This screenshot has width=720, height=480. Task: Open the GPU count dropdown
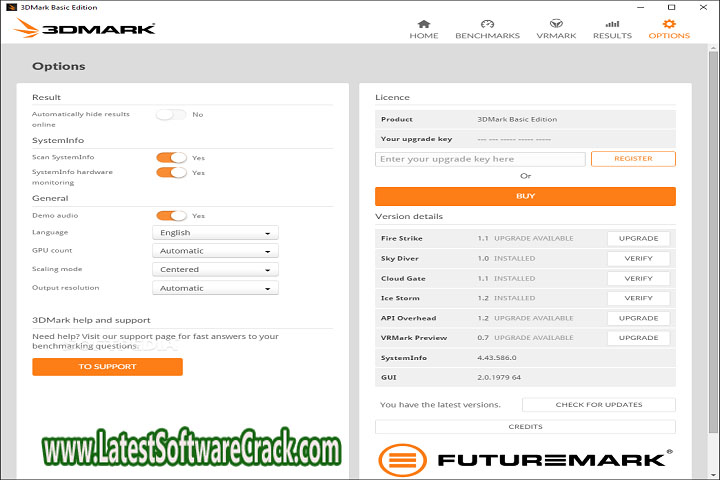tap(215, 251)
